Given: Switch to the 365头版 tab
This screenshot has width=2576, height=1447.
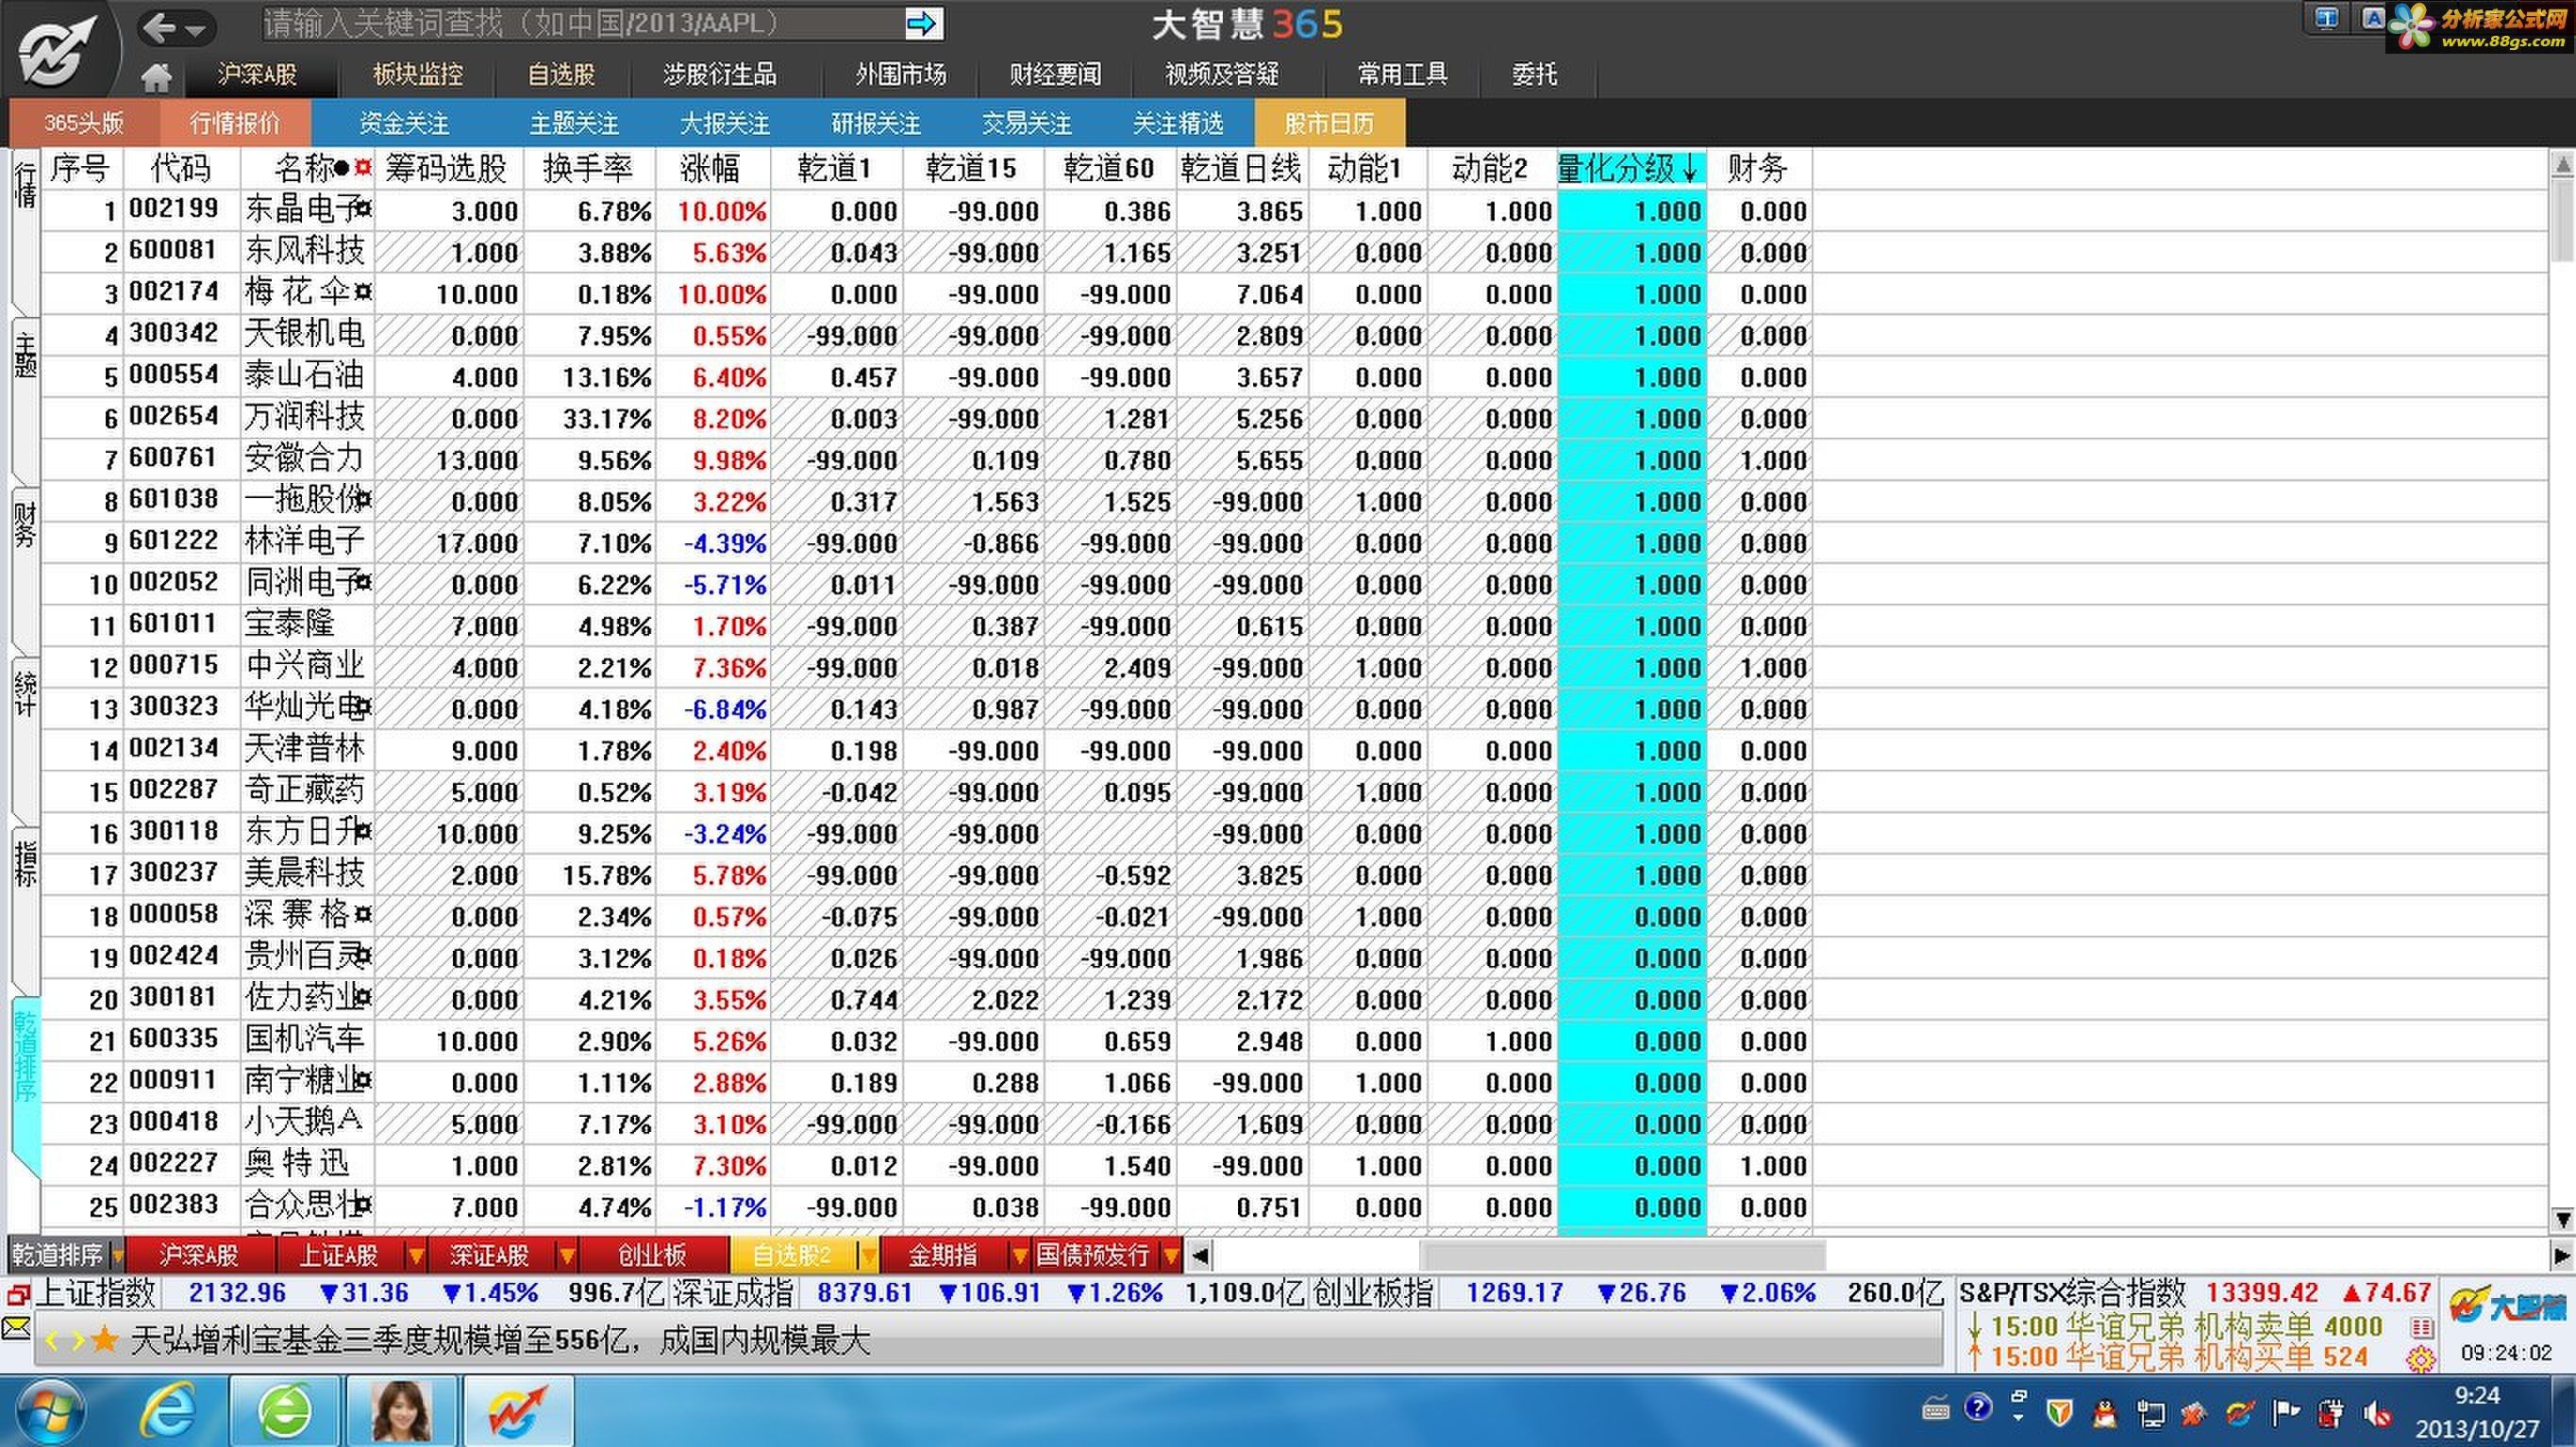Looking at the screenshot, I should pyautogui.click(x=83, y=123).
